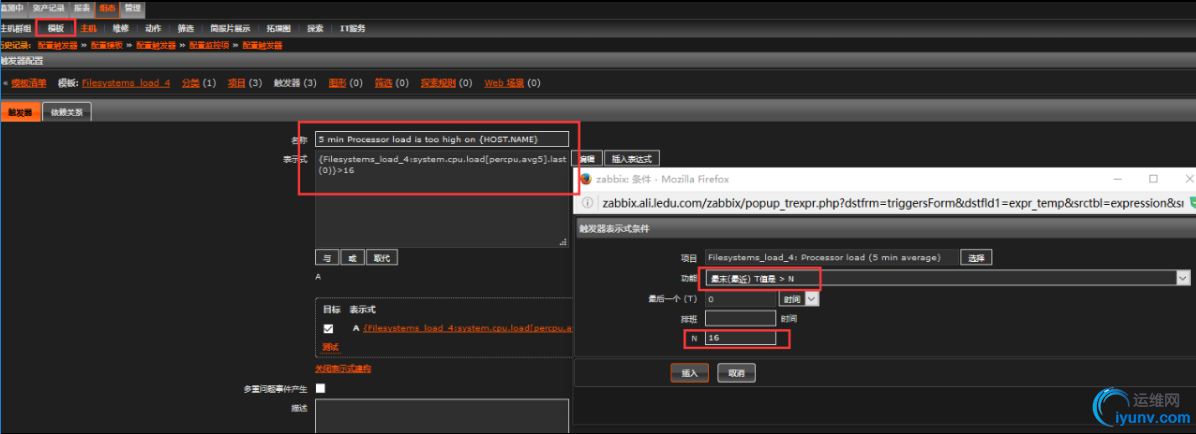The height and width of the screenshot is (434, 1196).
Task: Click the Firefox icon in the popup title bar
Action: (585, 179)
